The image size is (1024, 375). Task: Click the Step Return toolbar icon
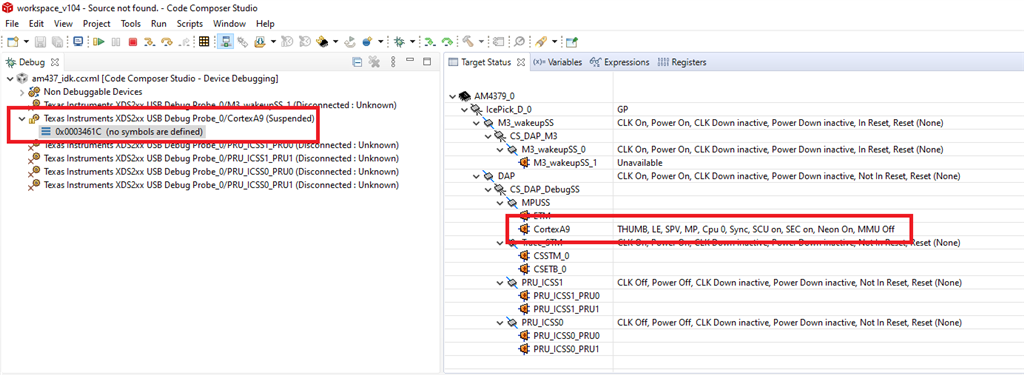[x=184, y=41]
